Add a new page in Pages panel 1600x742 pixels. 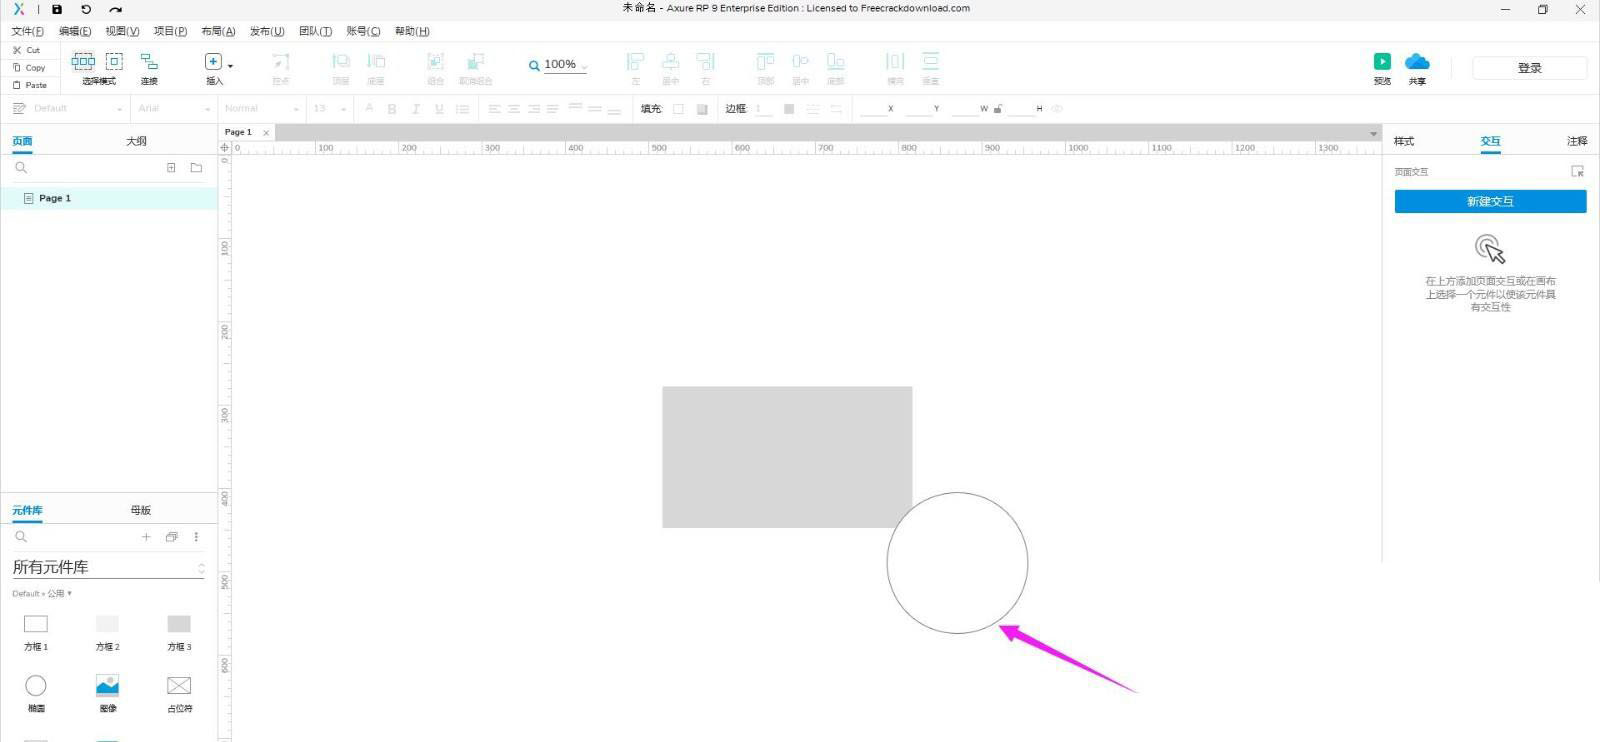tap(171, 168)
